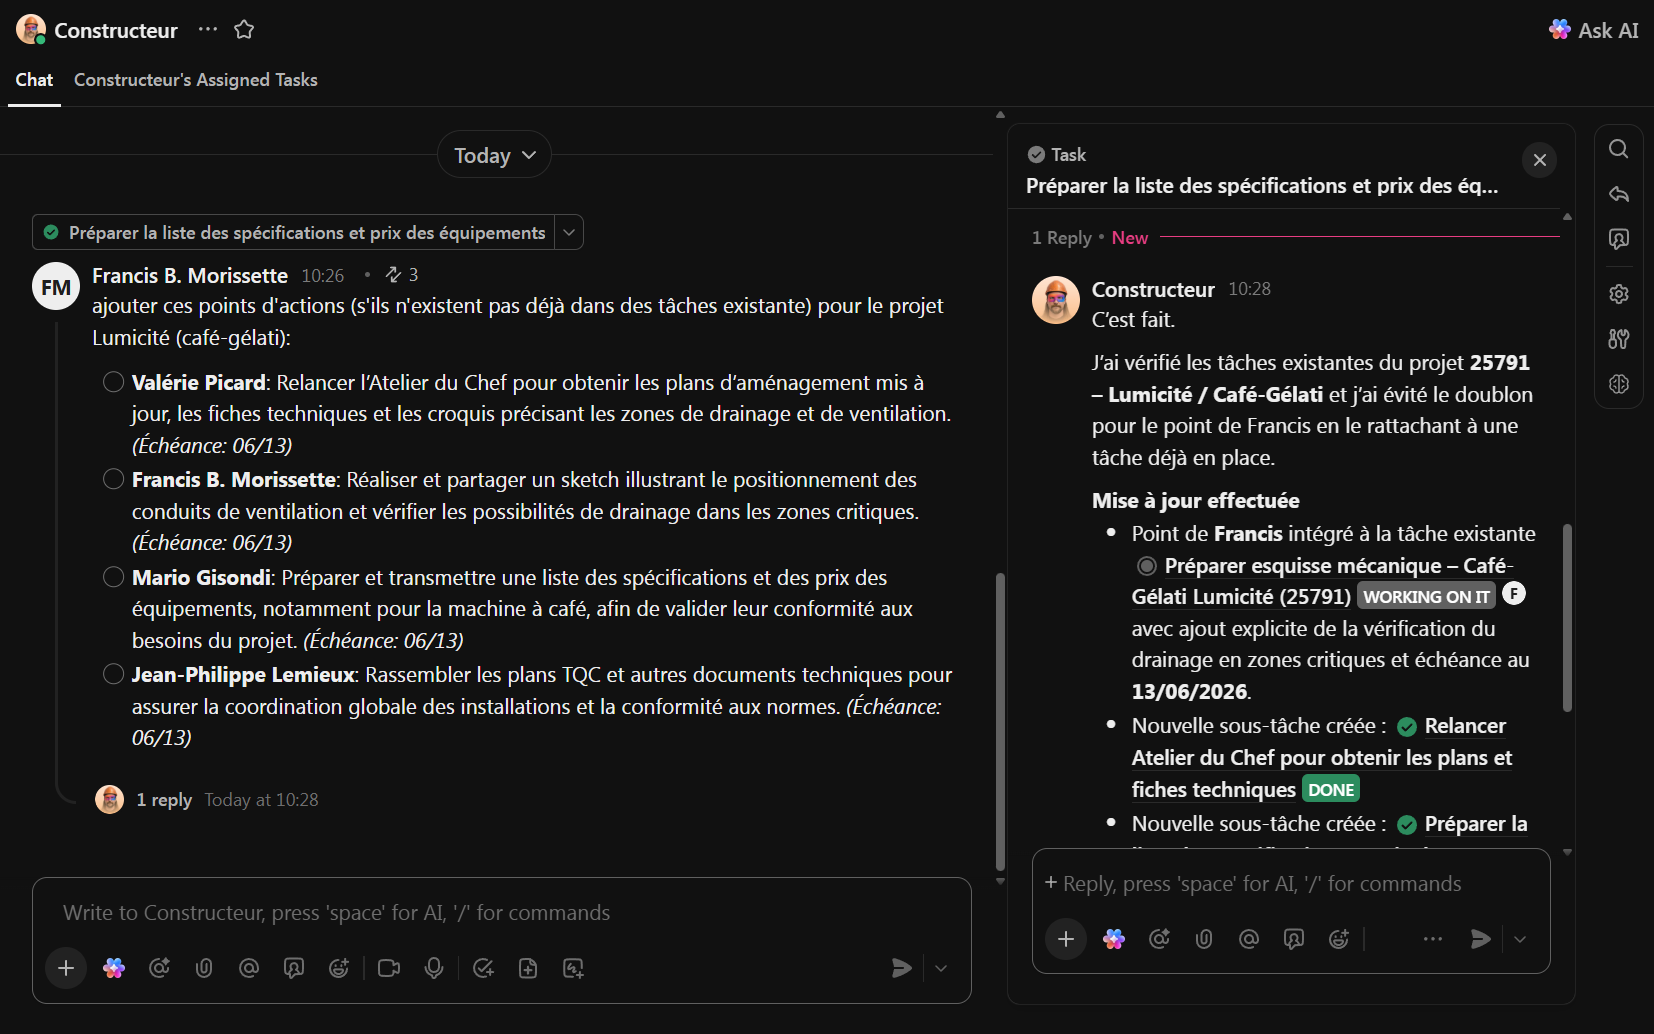The image size is (1654, 1034).
Task: Click the video clip icon in composer
Action: [389, 968]
